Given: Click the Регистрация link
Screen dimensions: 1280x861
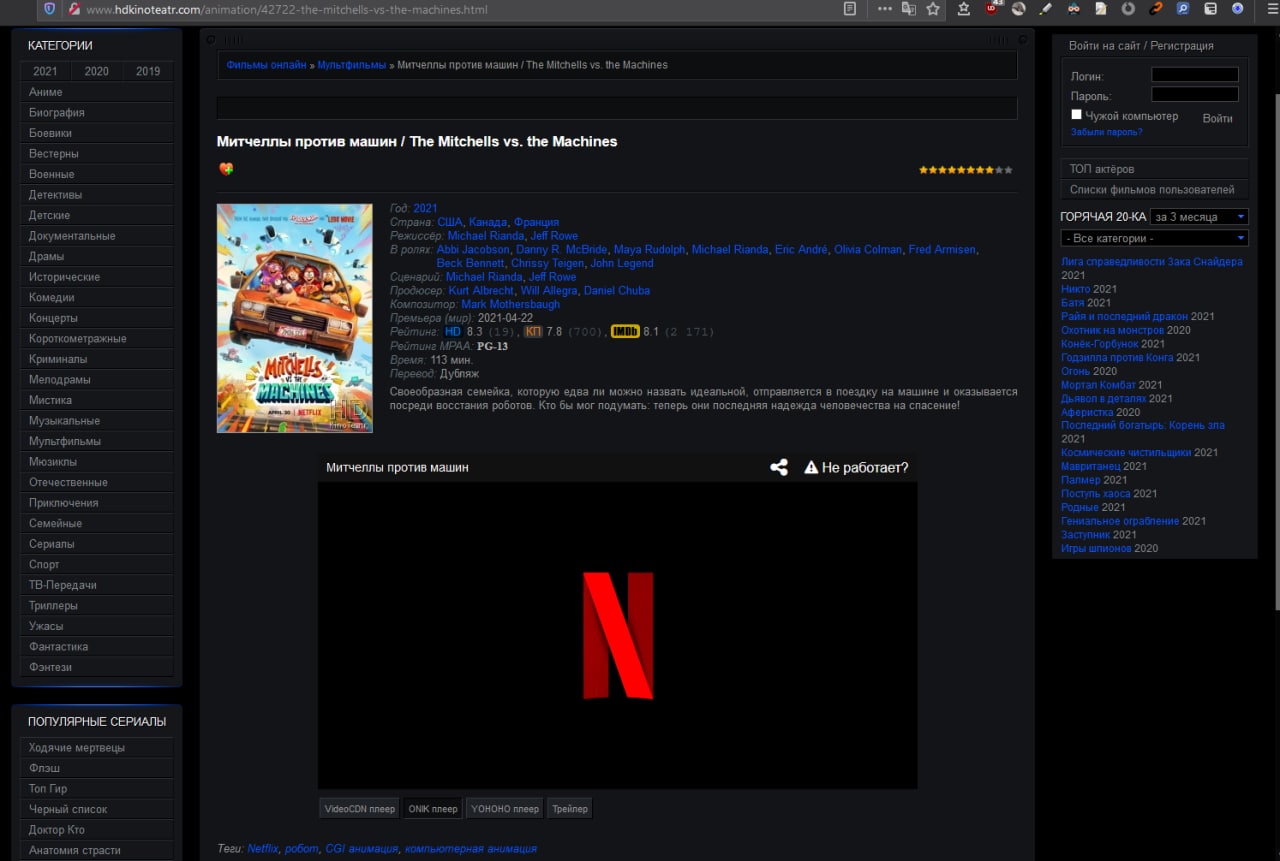Looking at the screenshot, I should [1182, 46].
